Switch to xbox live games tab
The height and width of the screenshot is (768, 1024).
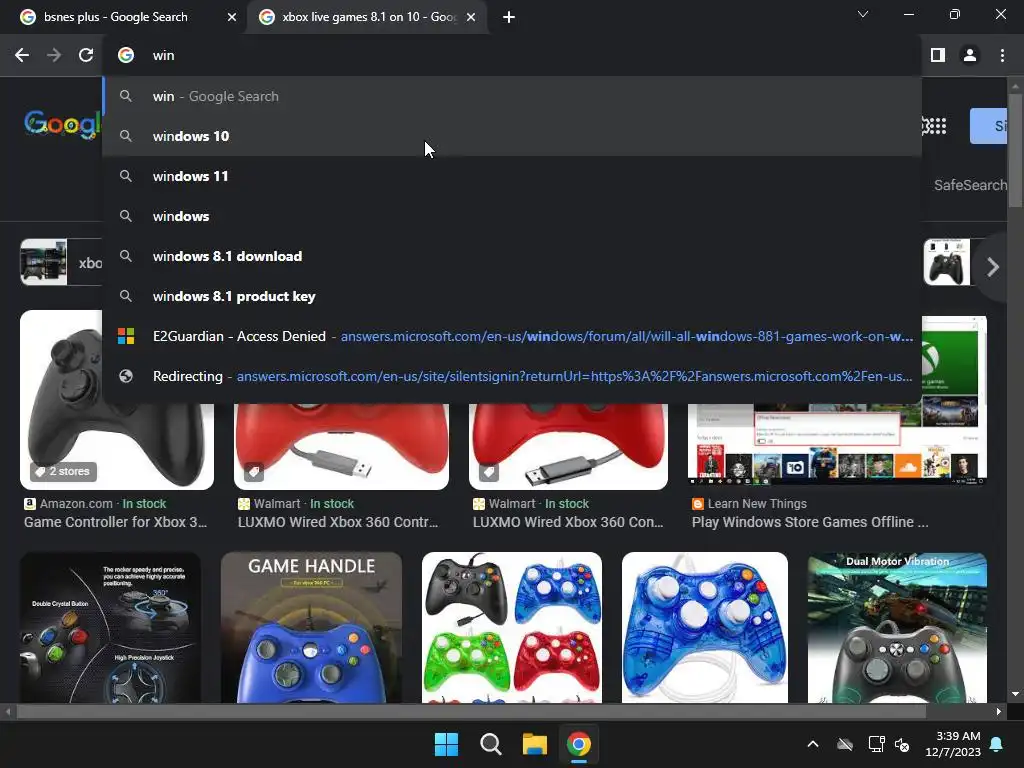pos(369,17)
